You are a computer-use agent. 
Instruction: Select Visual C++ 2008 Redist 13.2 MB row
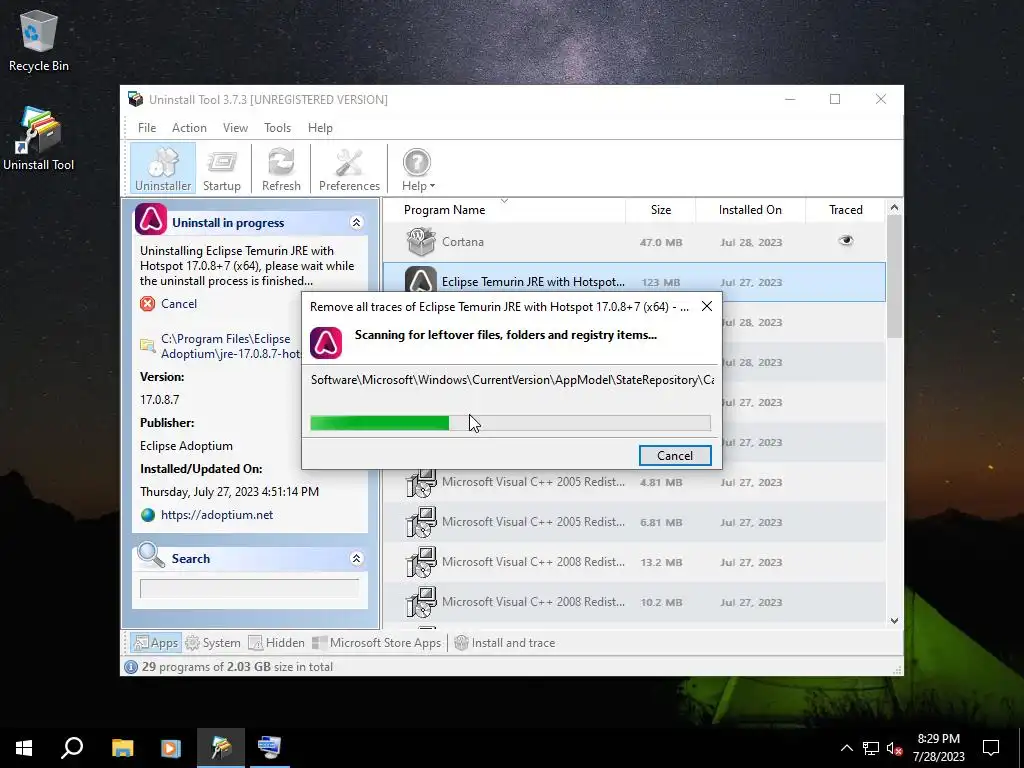coord(634,562)
